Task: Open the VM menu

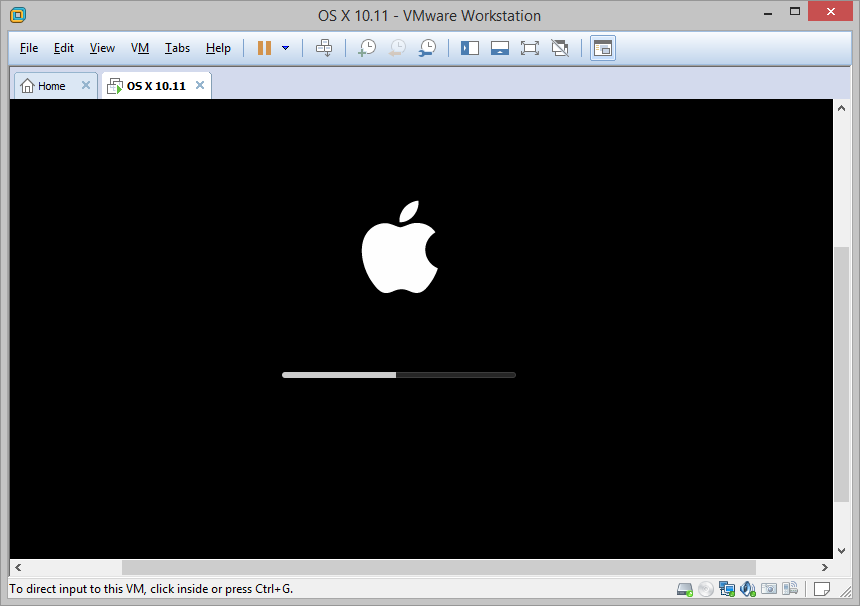Action: coord(140,48)
